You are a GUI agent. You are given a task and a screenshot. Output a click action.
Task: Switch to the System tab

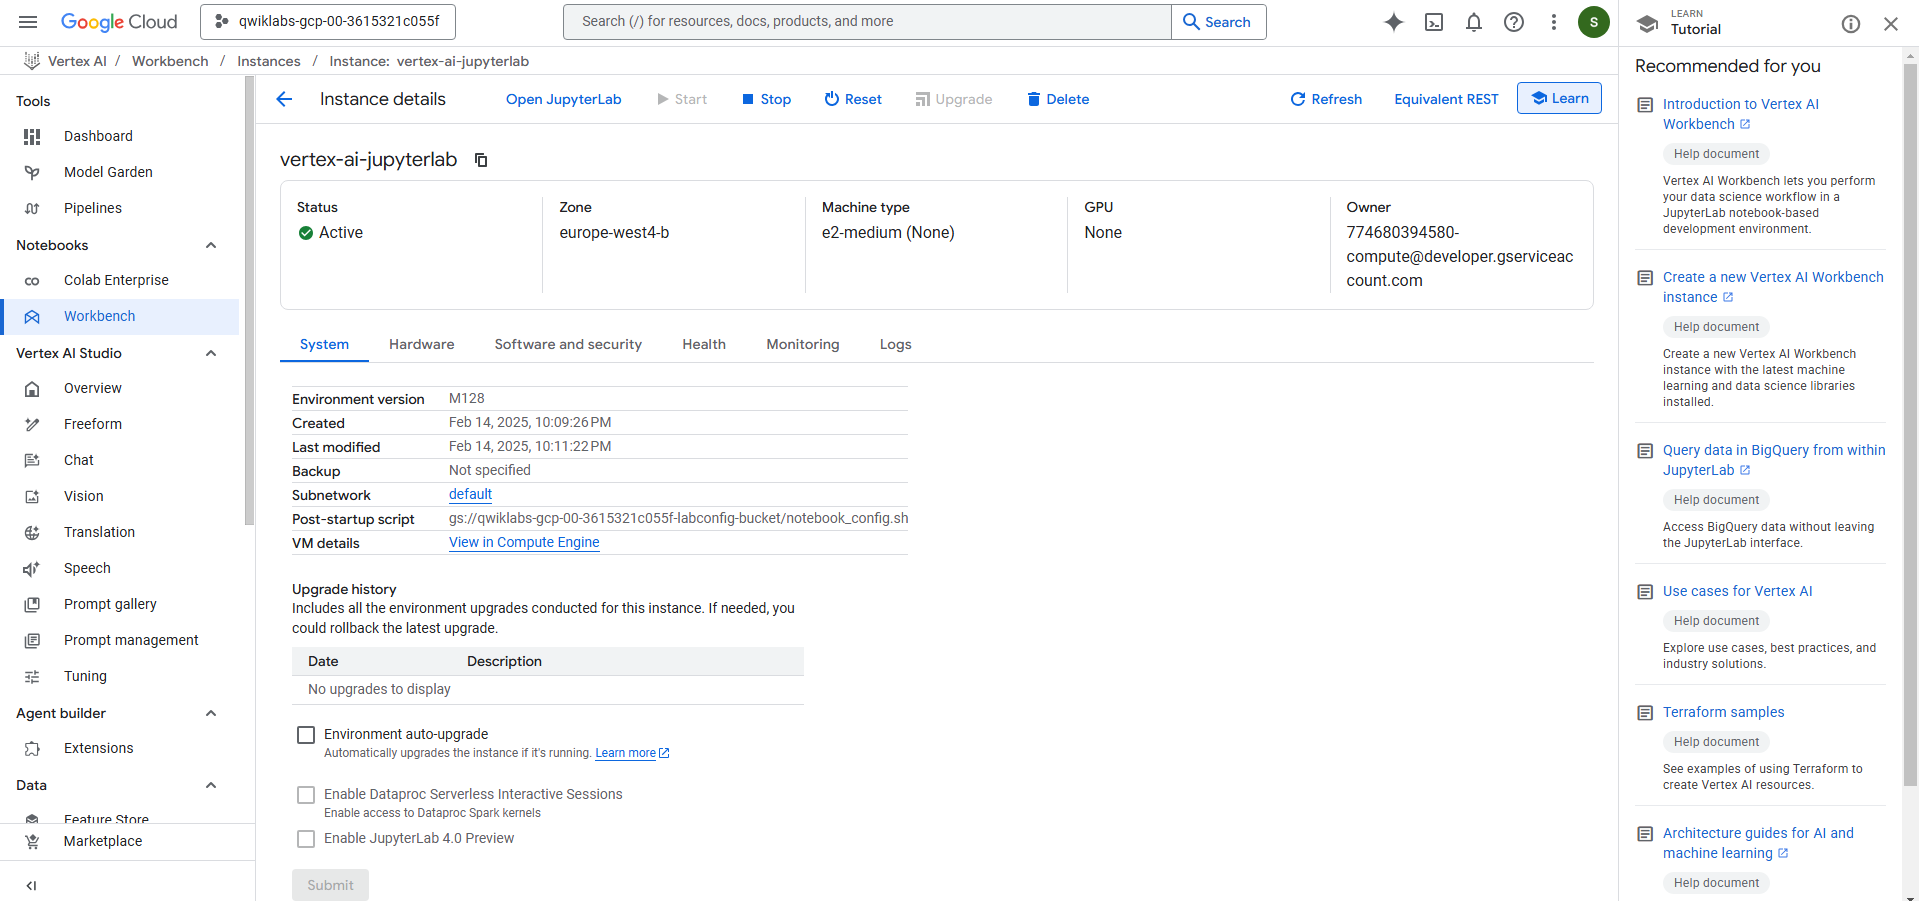click(x=324, y=344)
